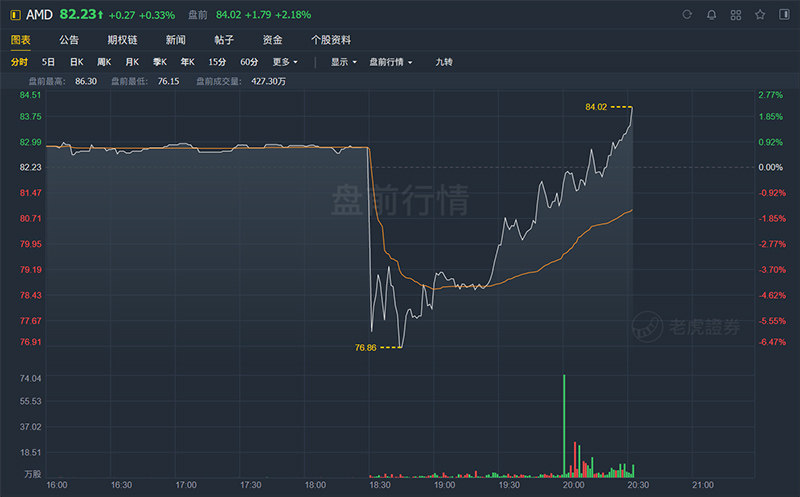800x497 pixels.
Task: Select the 分时 chart period
Action: pyautogui.click(x=19, y=62)
